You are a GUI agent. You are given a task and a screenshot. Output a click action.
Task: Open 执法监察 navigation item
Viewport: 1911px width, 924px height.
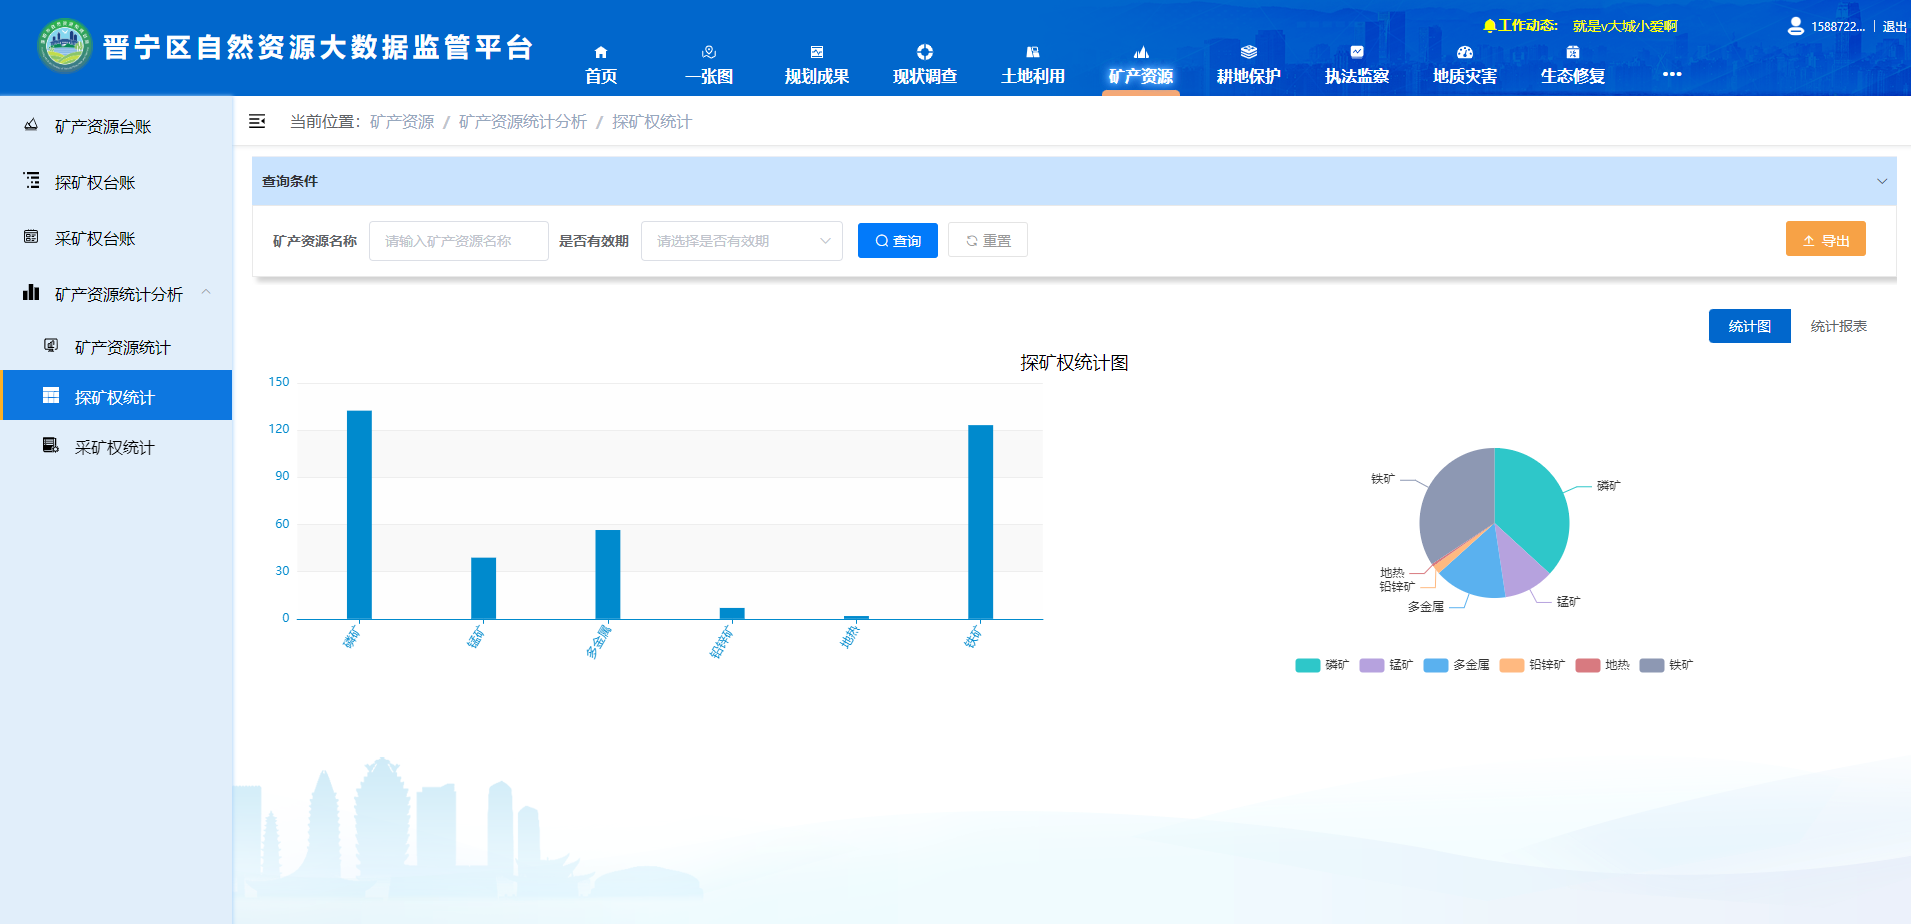1357,76
